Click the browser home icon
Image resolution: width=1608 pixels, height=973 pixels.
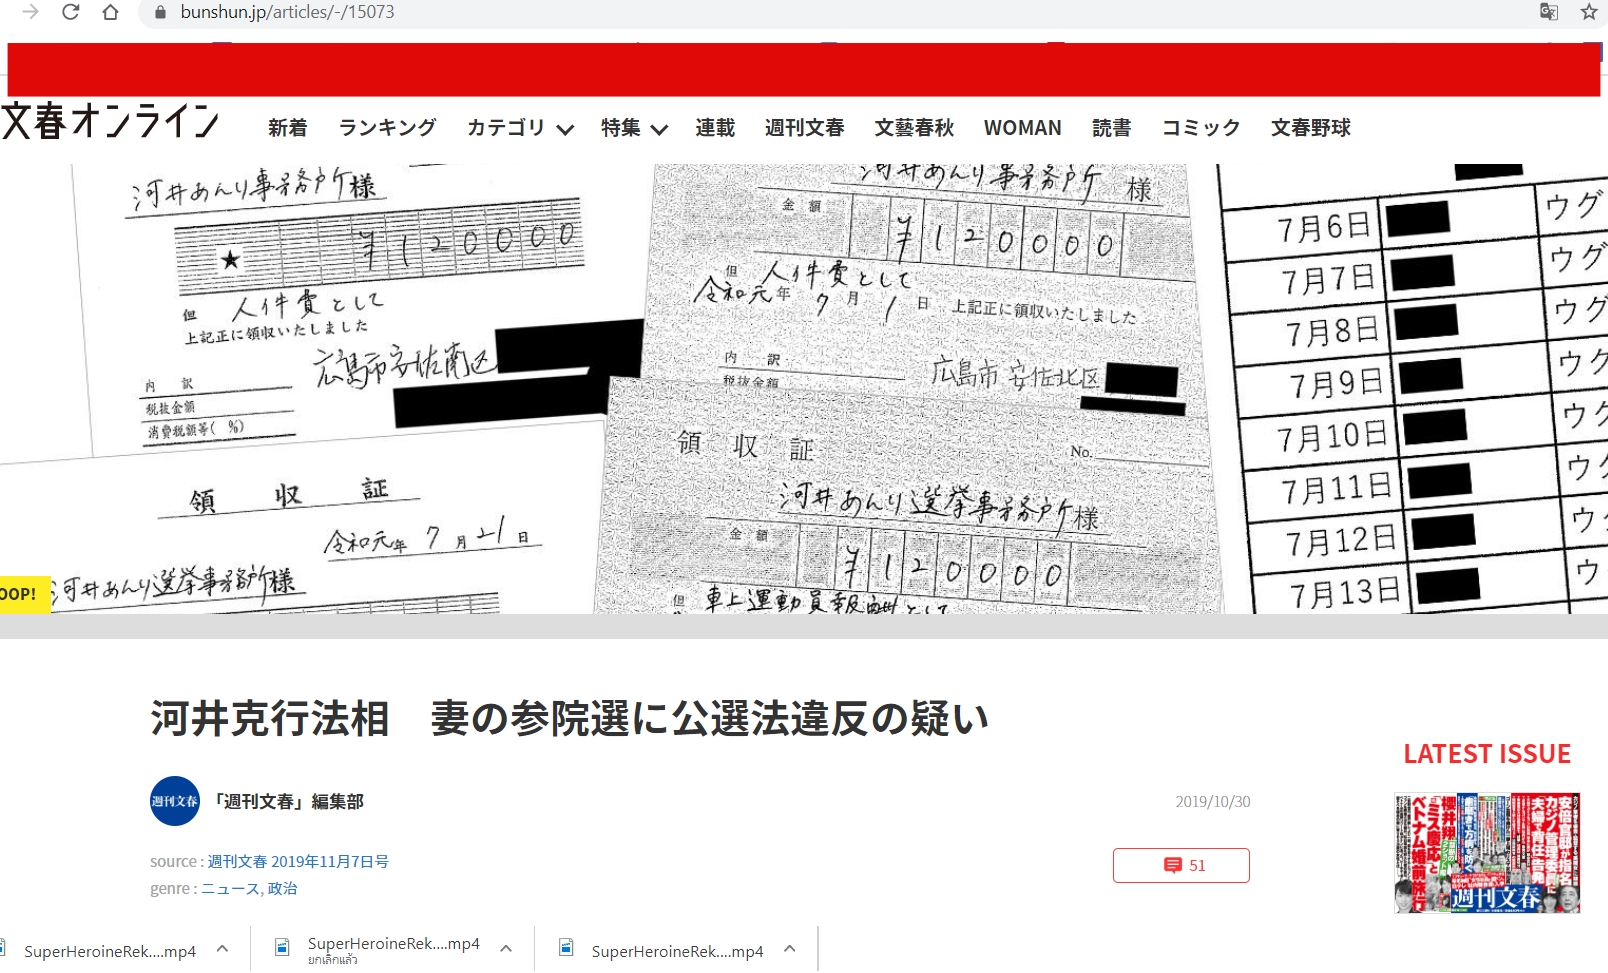(x=111, y=12)
